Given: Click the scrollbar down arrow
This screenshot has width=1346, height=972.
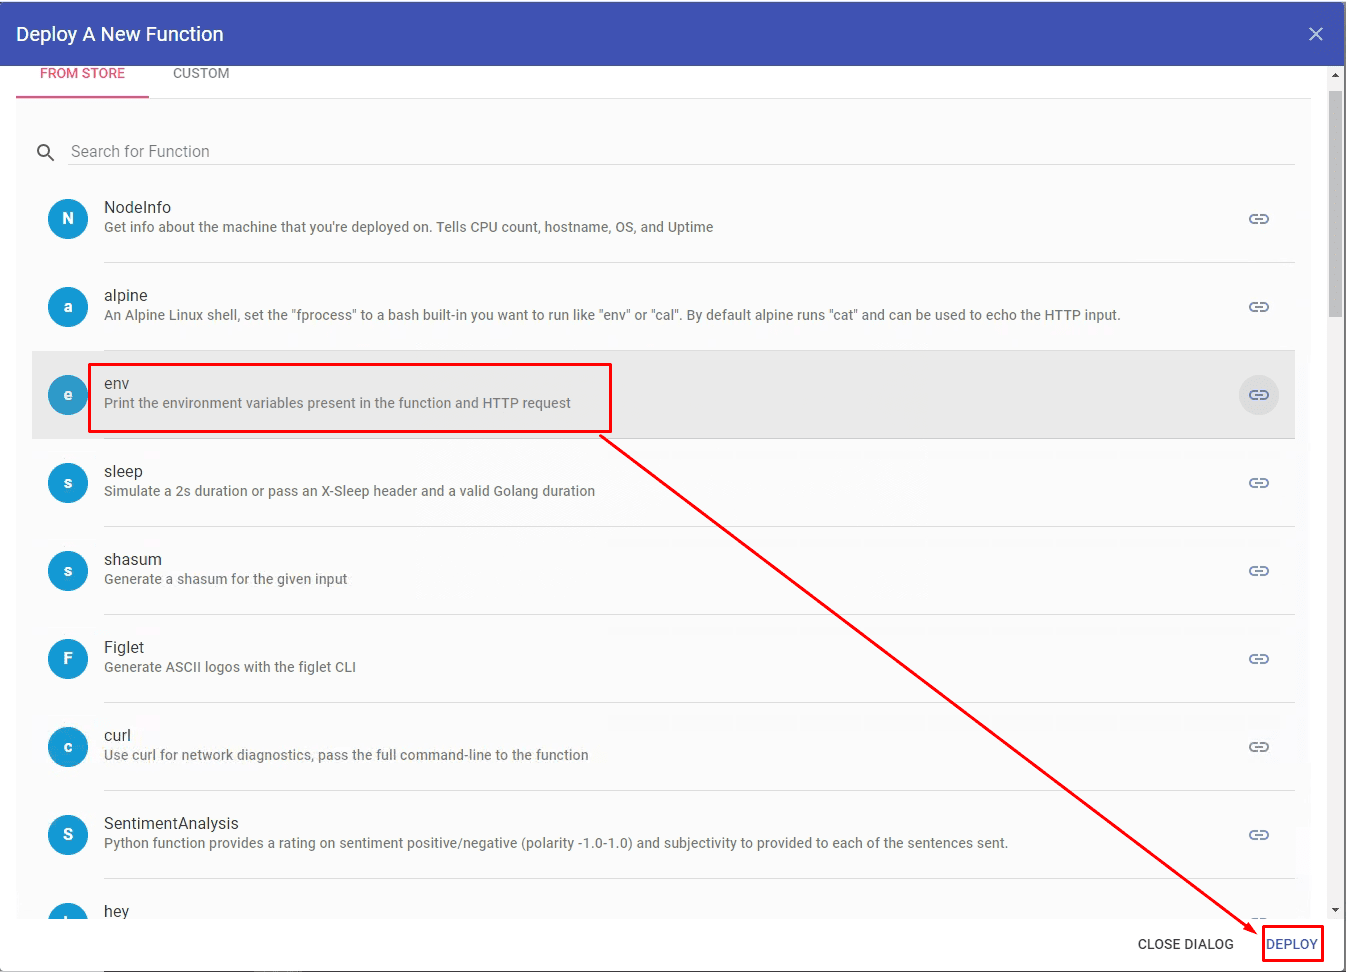Looking at the screenshot, I should point(1335,910).
